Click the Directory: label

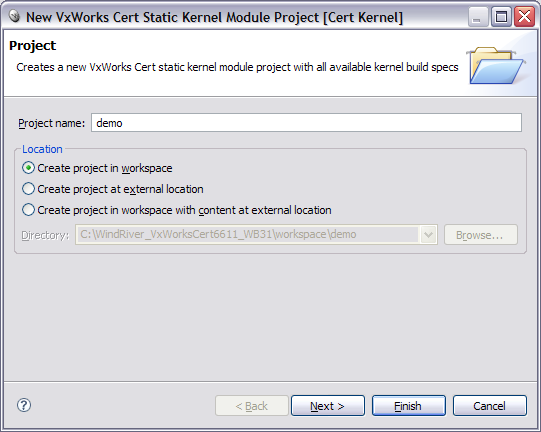click(x=45, y=235)
